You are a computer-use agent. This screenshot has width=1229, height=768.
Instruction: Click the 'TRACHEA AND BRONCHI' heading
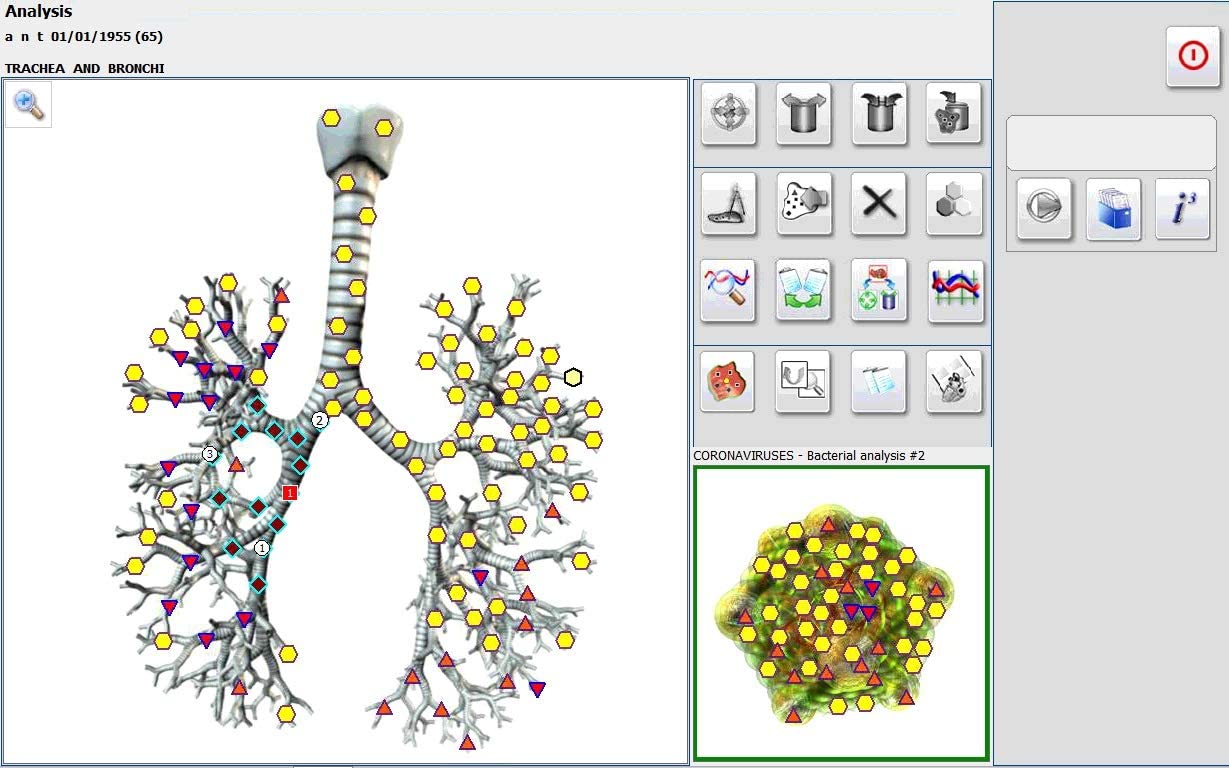pos(85,69)
